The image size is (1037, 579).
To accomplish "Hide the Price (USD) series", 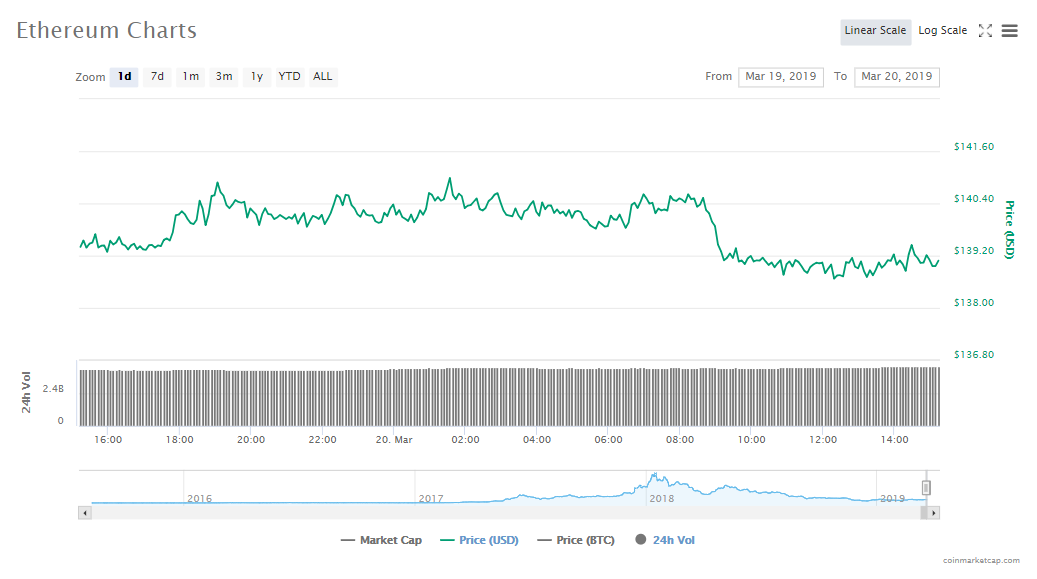I will pos(479,540).
